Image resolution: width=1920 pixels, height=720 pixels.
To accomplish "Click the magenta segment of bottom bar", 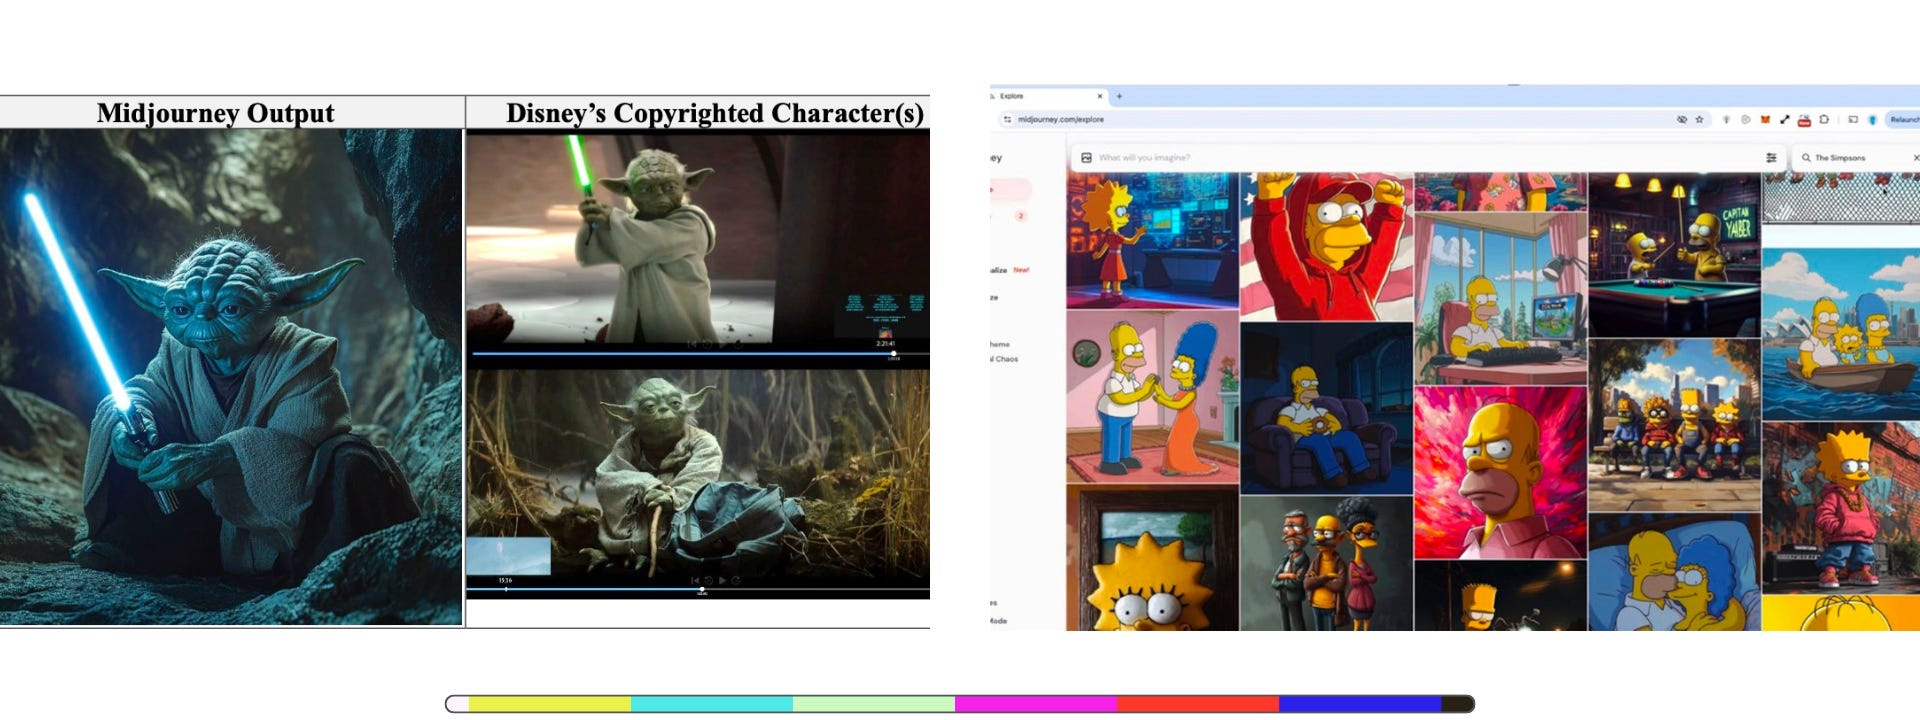I will click(x=1036, y=704).
